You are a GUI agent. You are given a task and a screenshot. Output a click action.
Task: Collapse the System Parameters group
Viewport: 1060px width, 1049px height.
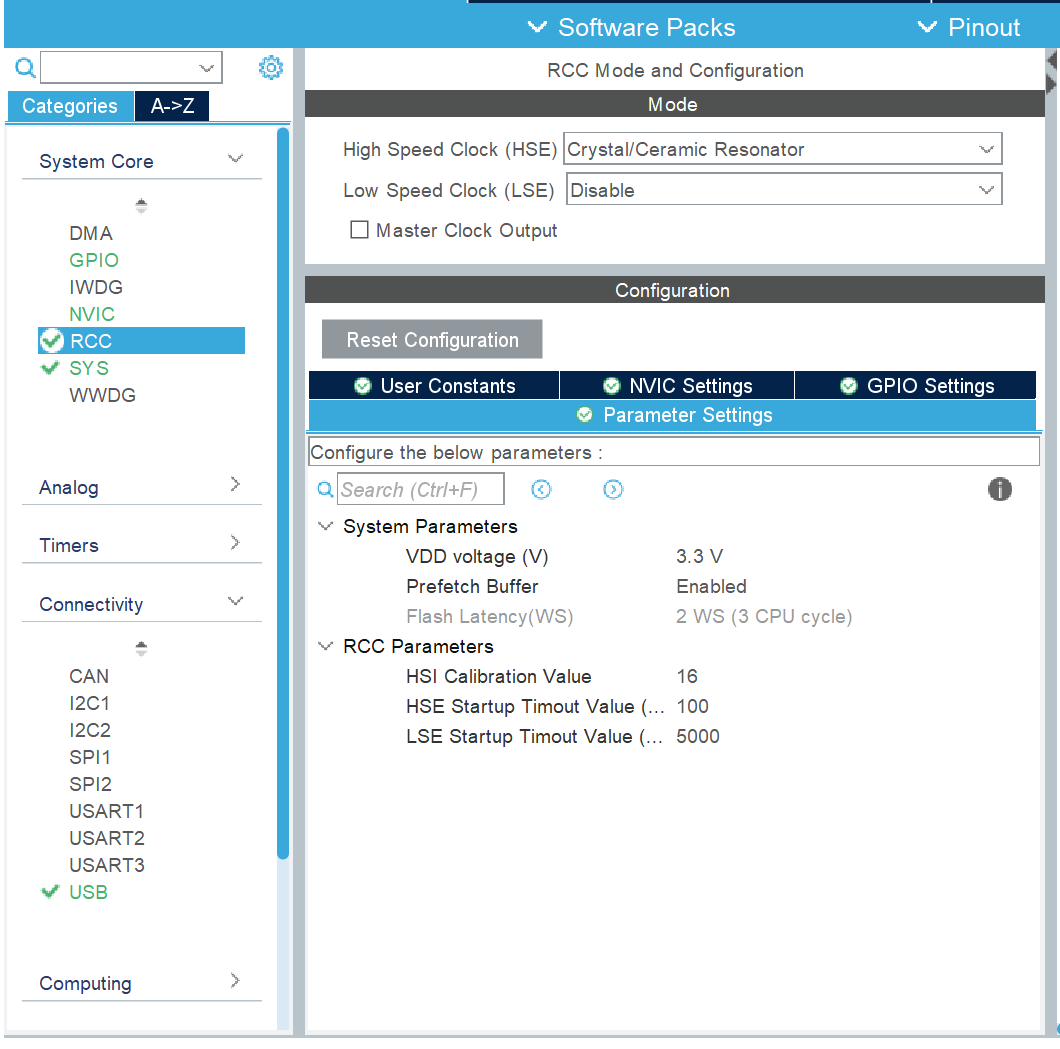click(x=325, y=526)
